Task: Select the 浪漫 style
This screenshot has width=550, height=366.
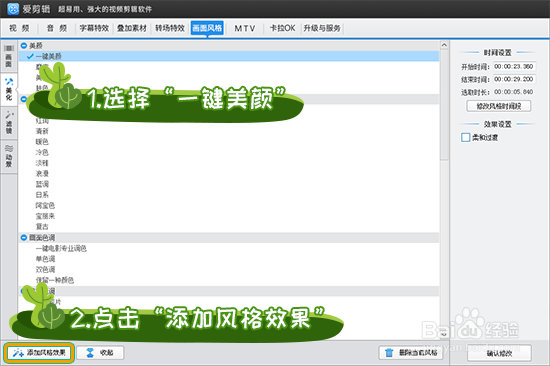Action: (42, 174)
